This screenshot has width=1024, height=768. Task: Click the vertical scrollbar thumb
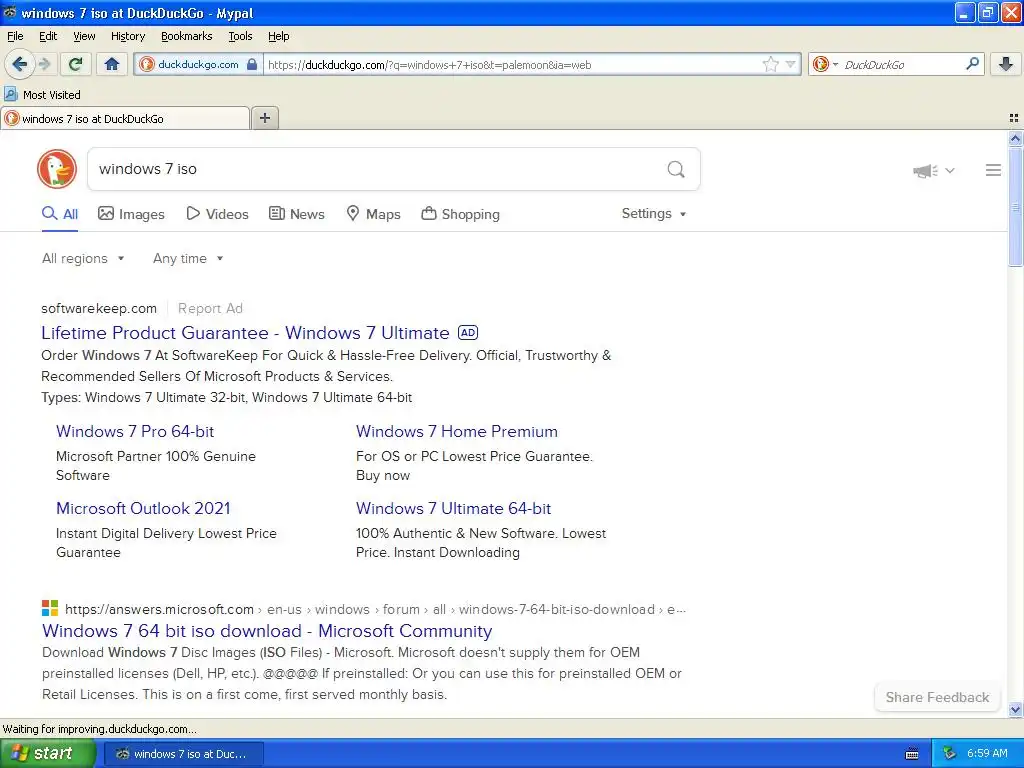[x=1015, y=206]
